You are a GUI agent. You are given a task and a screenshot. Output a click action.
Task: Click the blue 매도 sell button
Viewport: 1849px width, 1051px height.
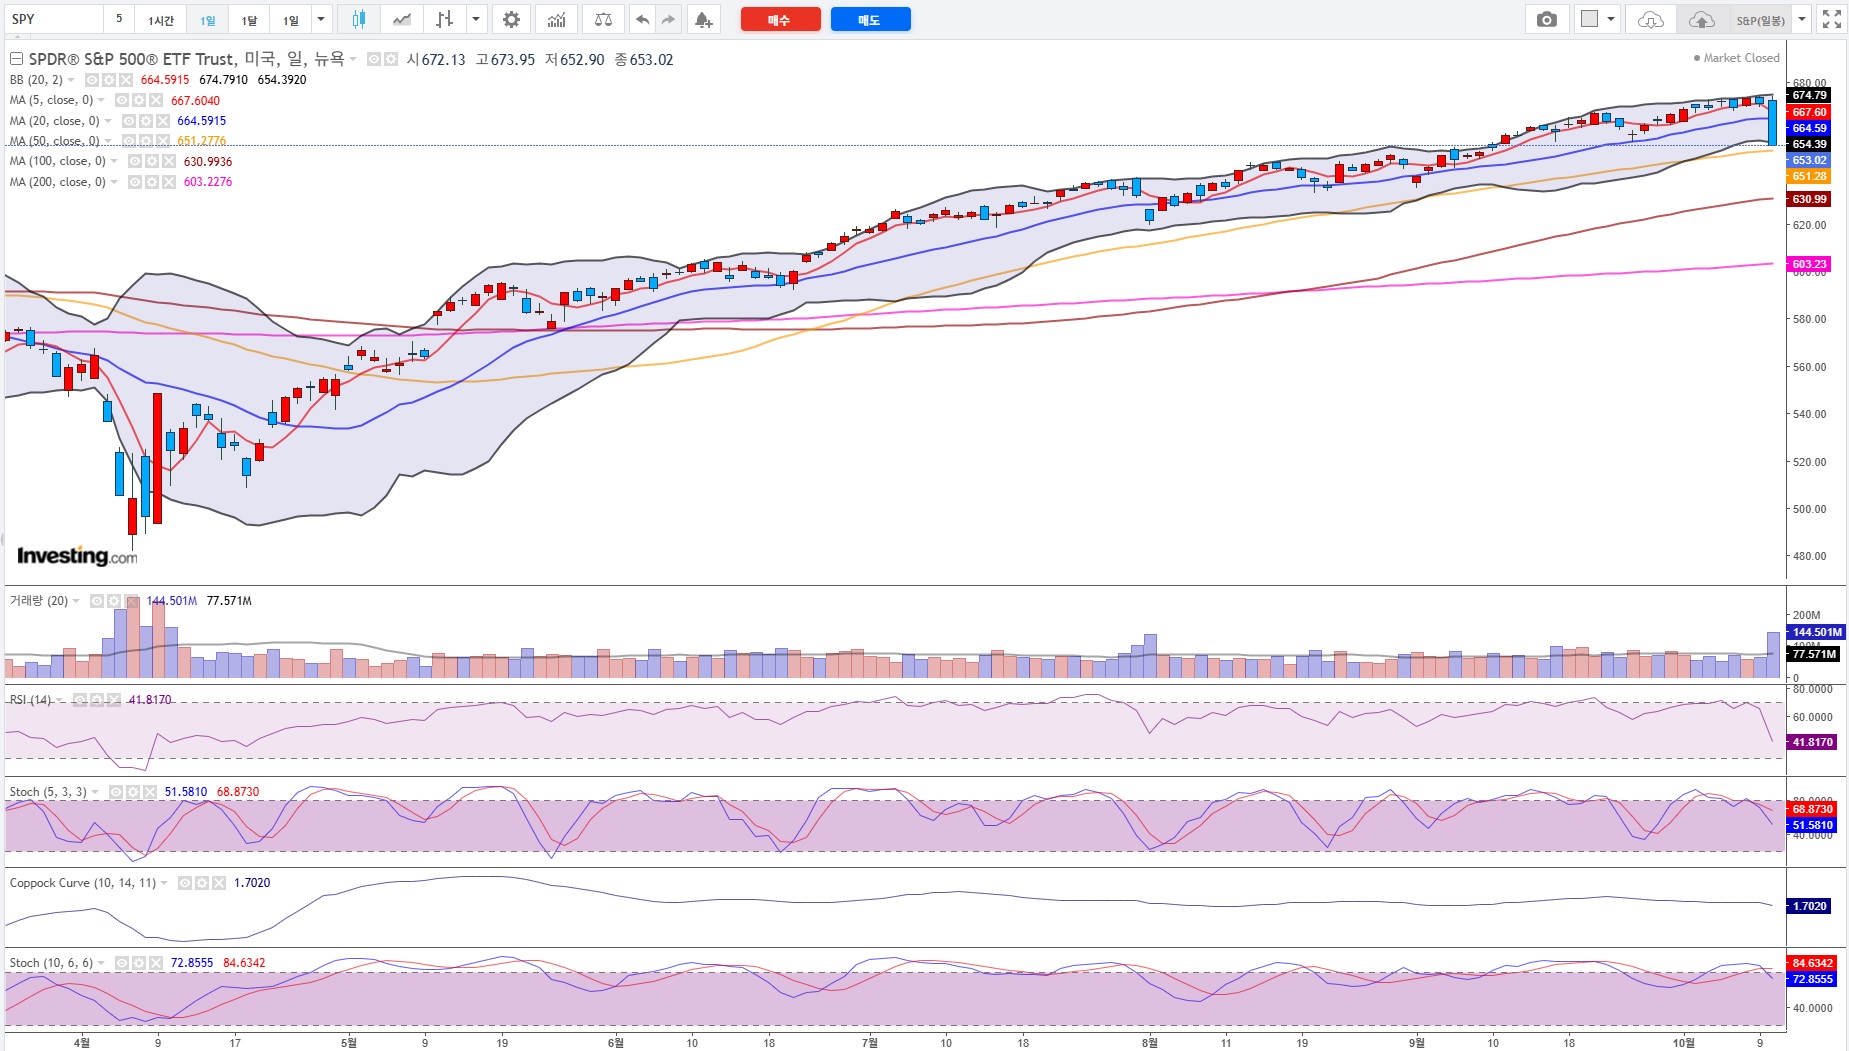coord(870,19)
